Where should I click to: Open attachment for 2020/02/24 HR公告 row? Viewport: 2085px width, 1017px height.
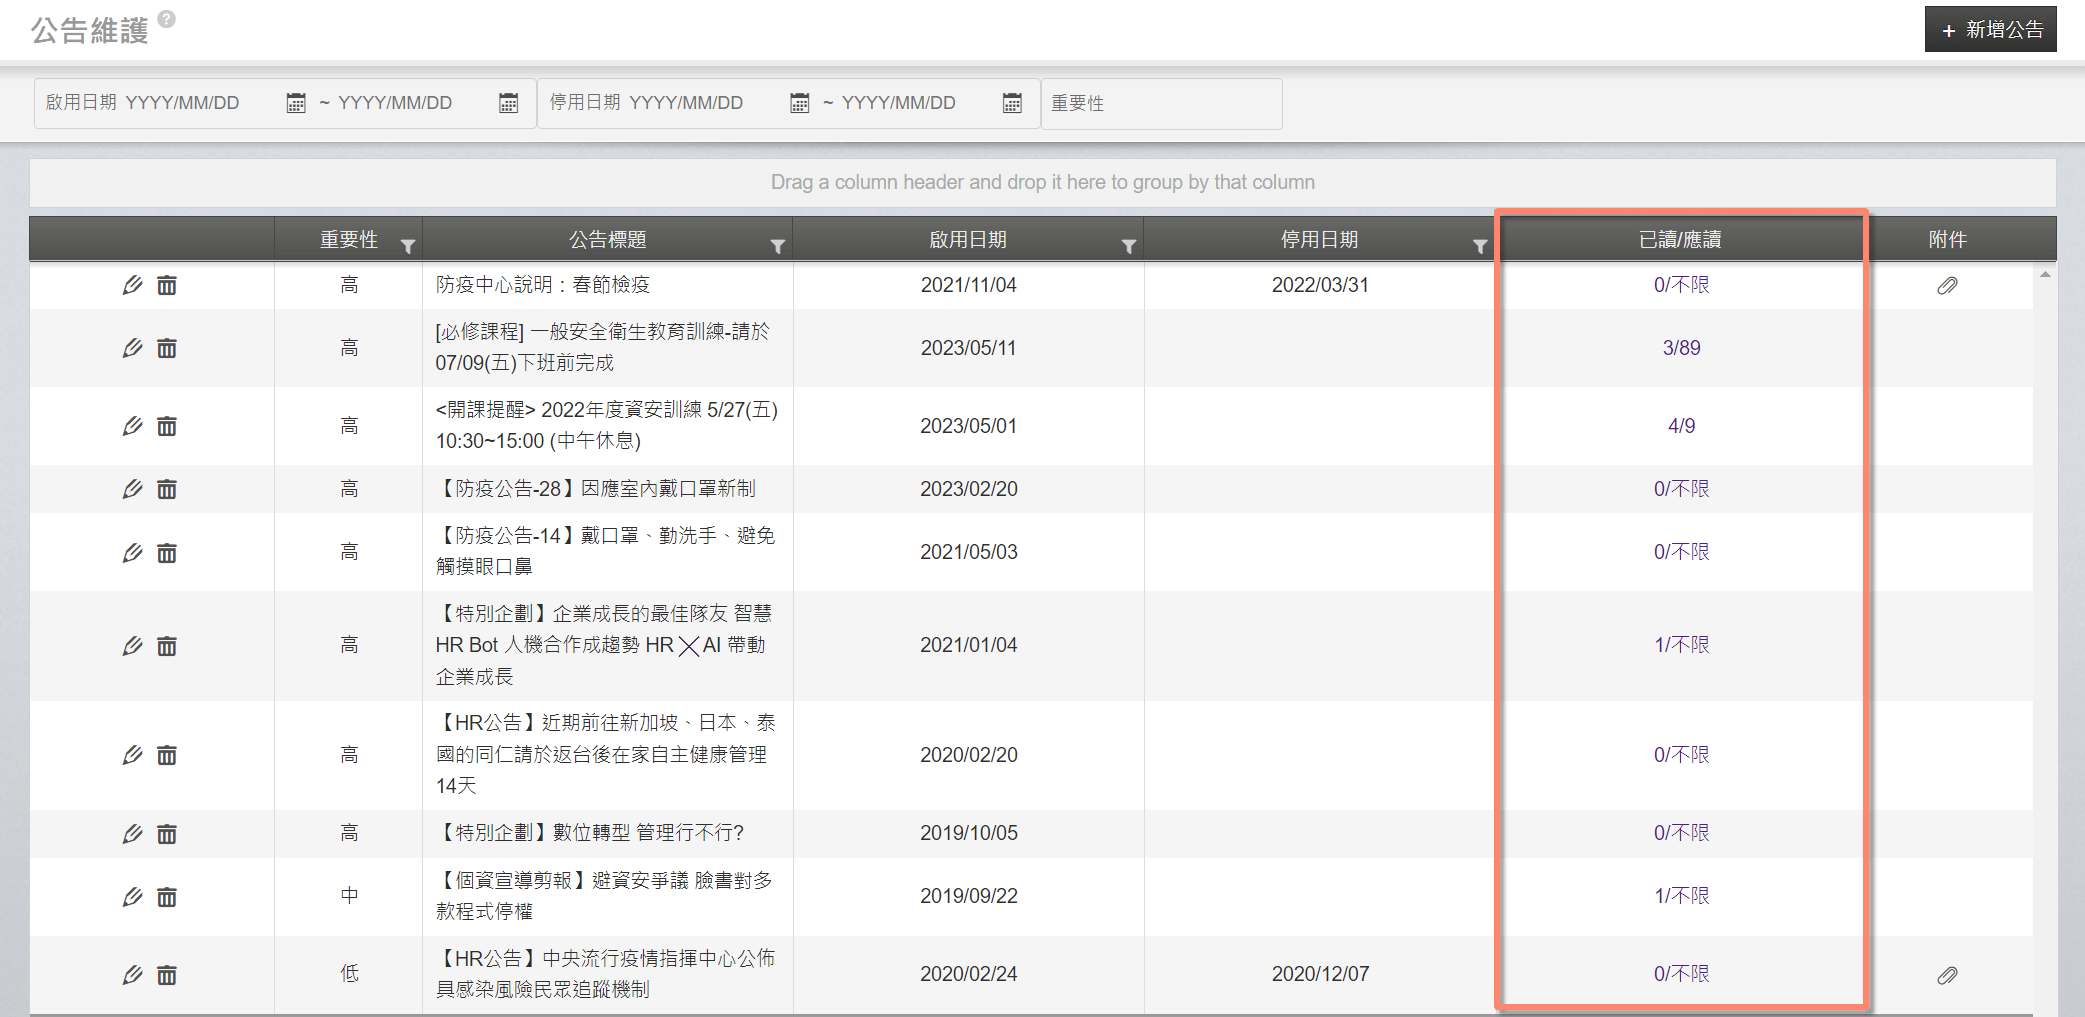[x=1946, y=975]
